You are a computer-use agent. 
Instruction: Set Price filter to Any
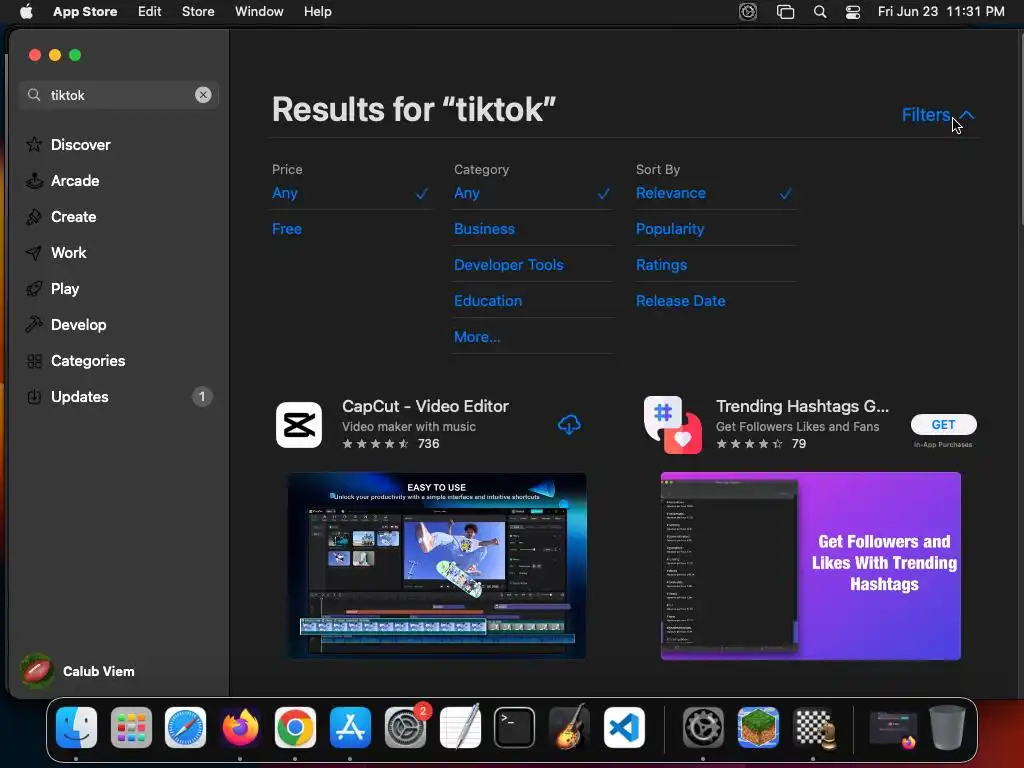tap(350, 193)
